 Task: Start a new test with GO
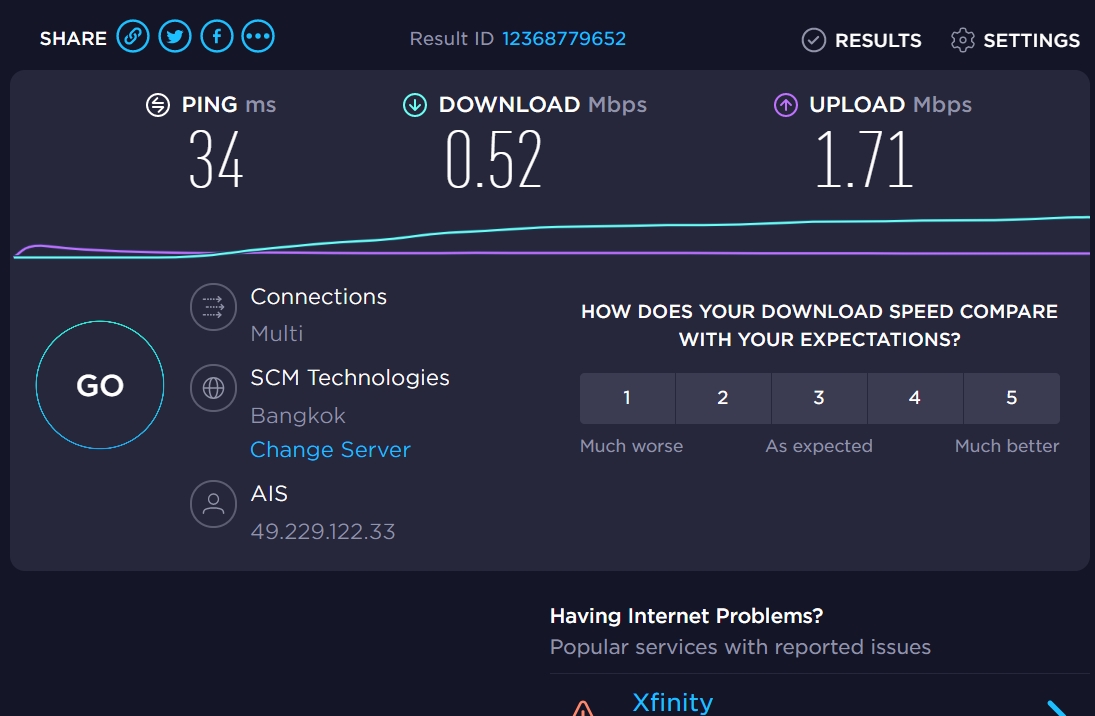coord(100,385)
